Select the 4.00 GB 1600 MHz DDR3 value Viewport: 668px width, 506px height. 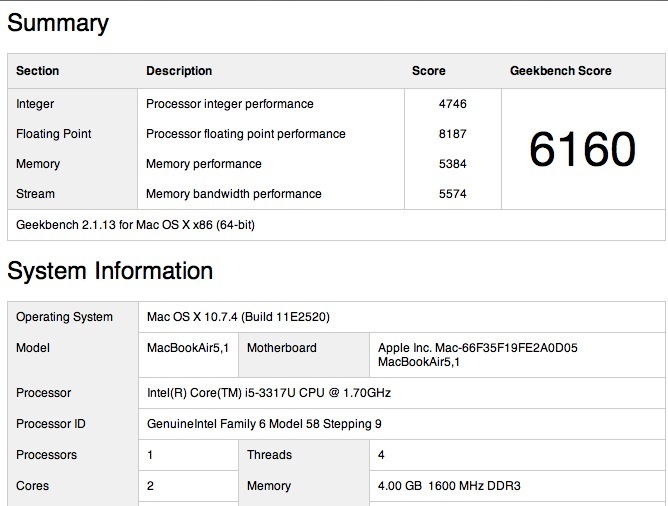click(449, 486)
